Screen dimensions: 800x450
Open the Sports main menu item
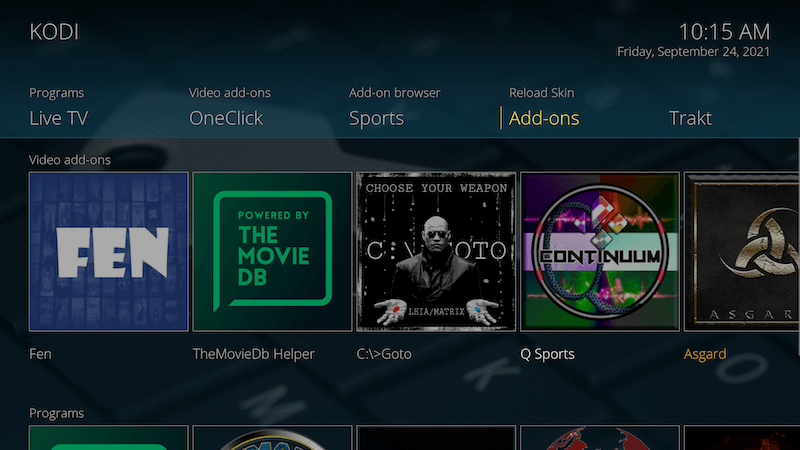pos(377,118)
